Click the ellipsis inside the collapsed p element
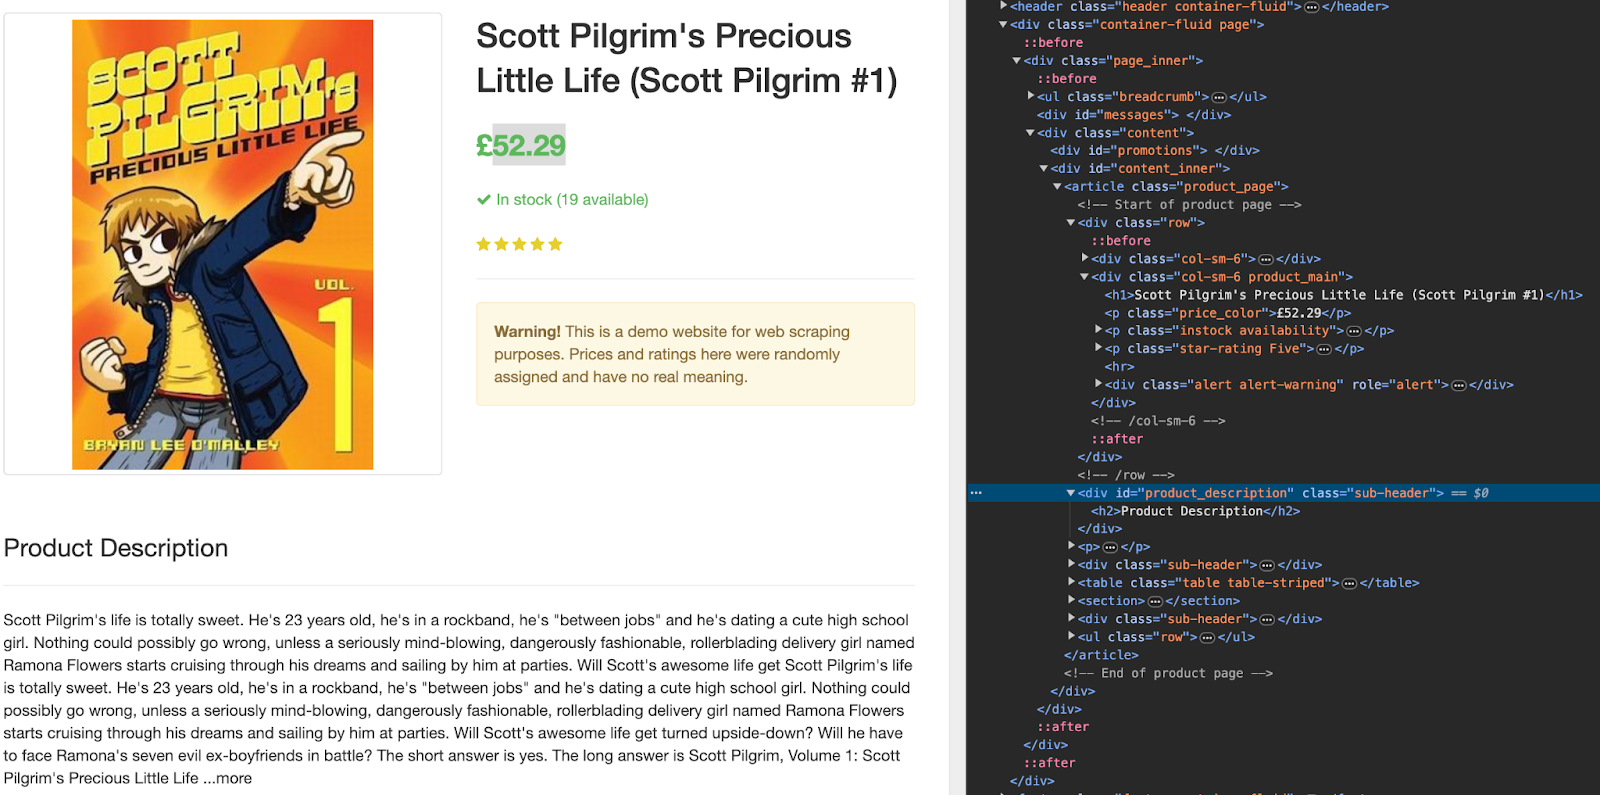 coord(1110,547)
